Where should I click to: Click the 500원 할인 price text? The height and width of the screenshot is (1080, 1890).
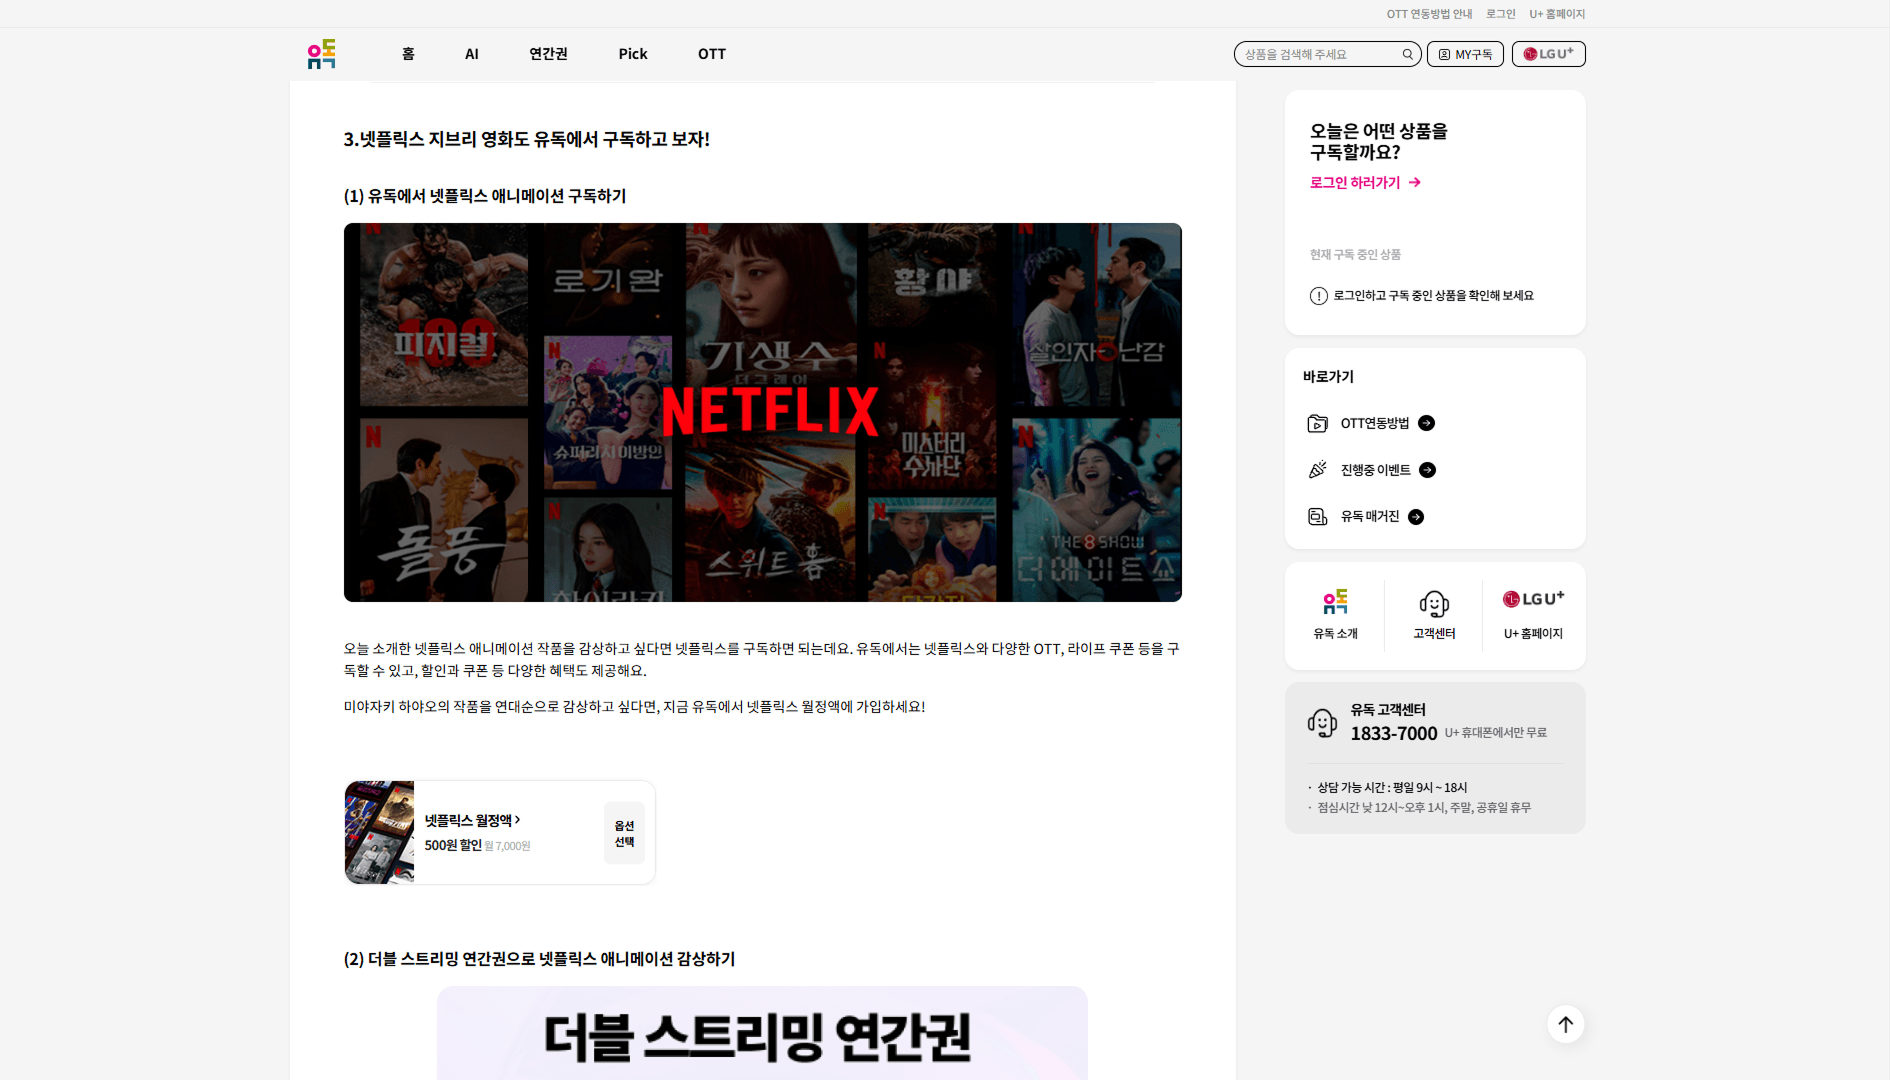point(453,846)
